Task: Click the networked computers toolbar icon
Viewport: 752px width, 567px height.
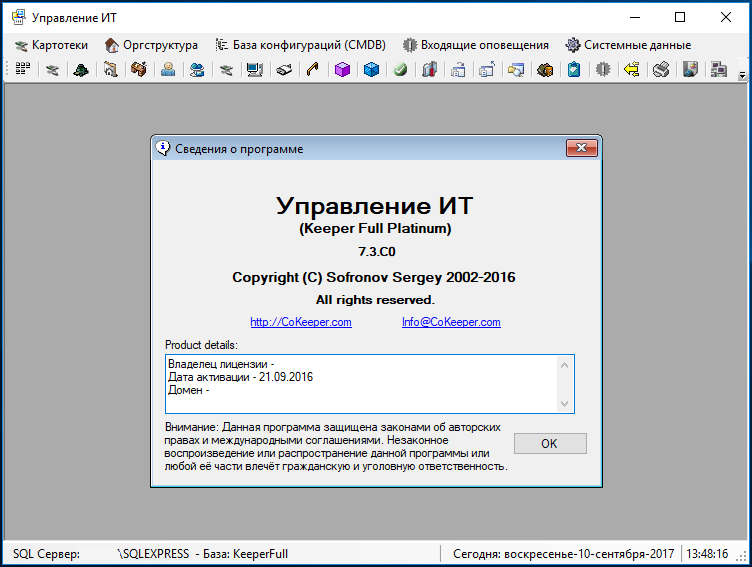Action: pos(719,70)
